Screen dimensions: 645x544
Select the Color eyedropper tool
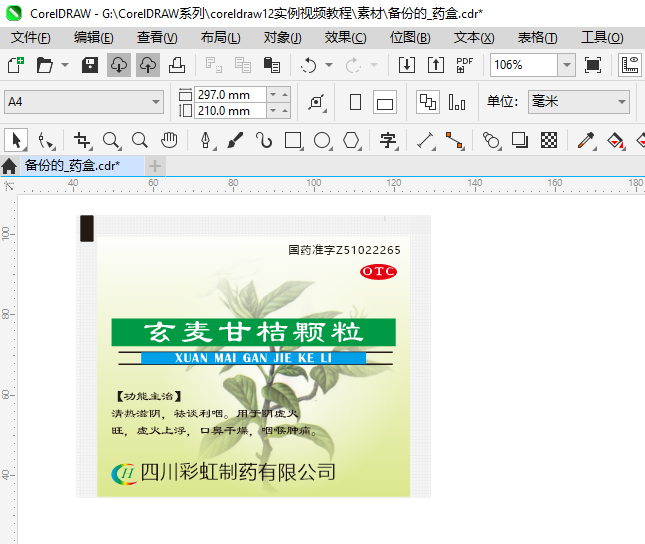click(x=587, y=140)
